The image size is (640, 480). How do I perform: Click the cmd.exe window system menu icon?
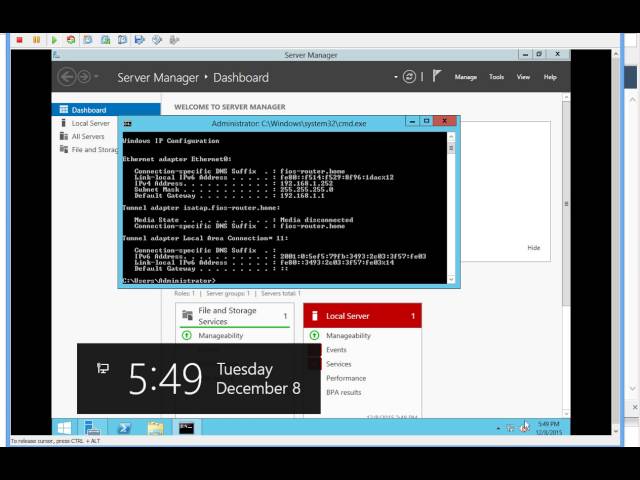[x=128, y=123]
